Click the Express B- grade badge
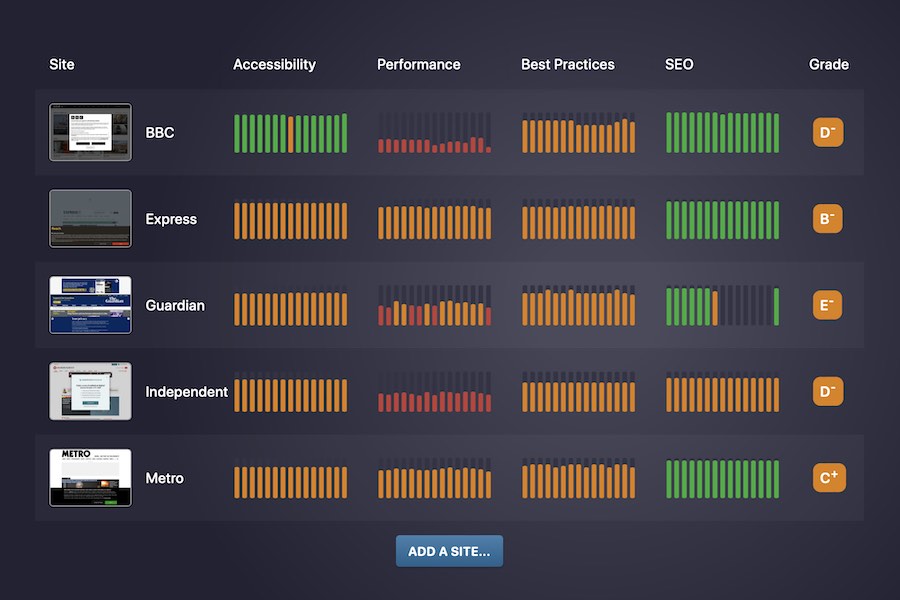900x600 pixels. pos(828,219)
